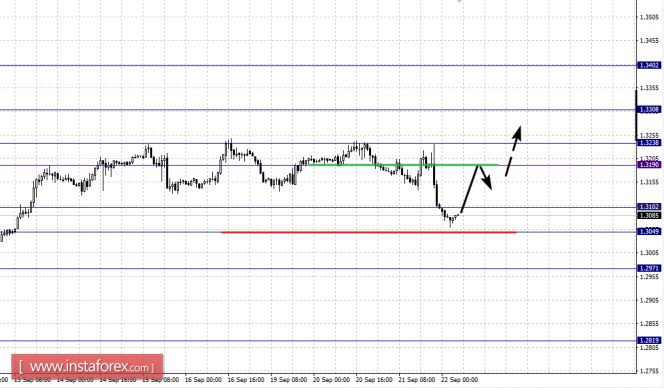Click the 1.3402 price level label
The height and width of the screenshot is (388, 664).
pyautogui.click(x=649, y=65)
